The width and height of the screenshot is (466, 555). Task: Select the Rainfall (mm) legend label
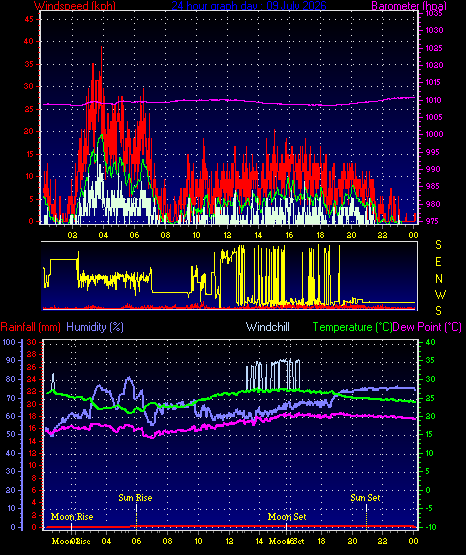pyautogui.click(x=31, y=327)
